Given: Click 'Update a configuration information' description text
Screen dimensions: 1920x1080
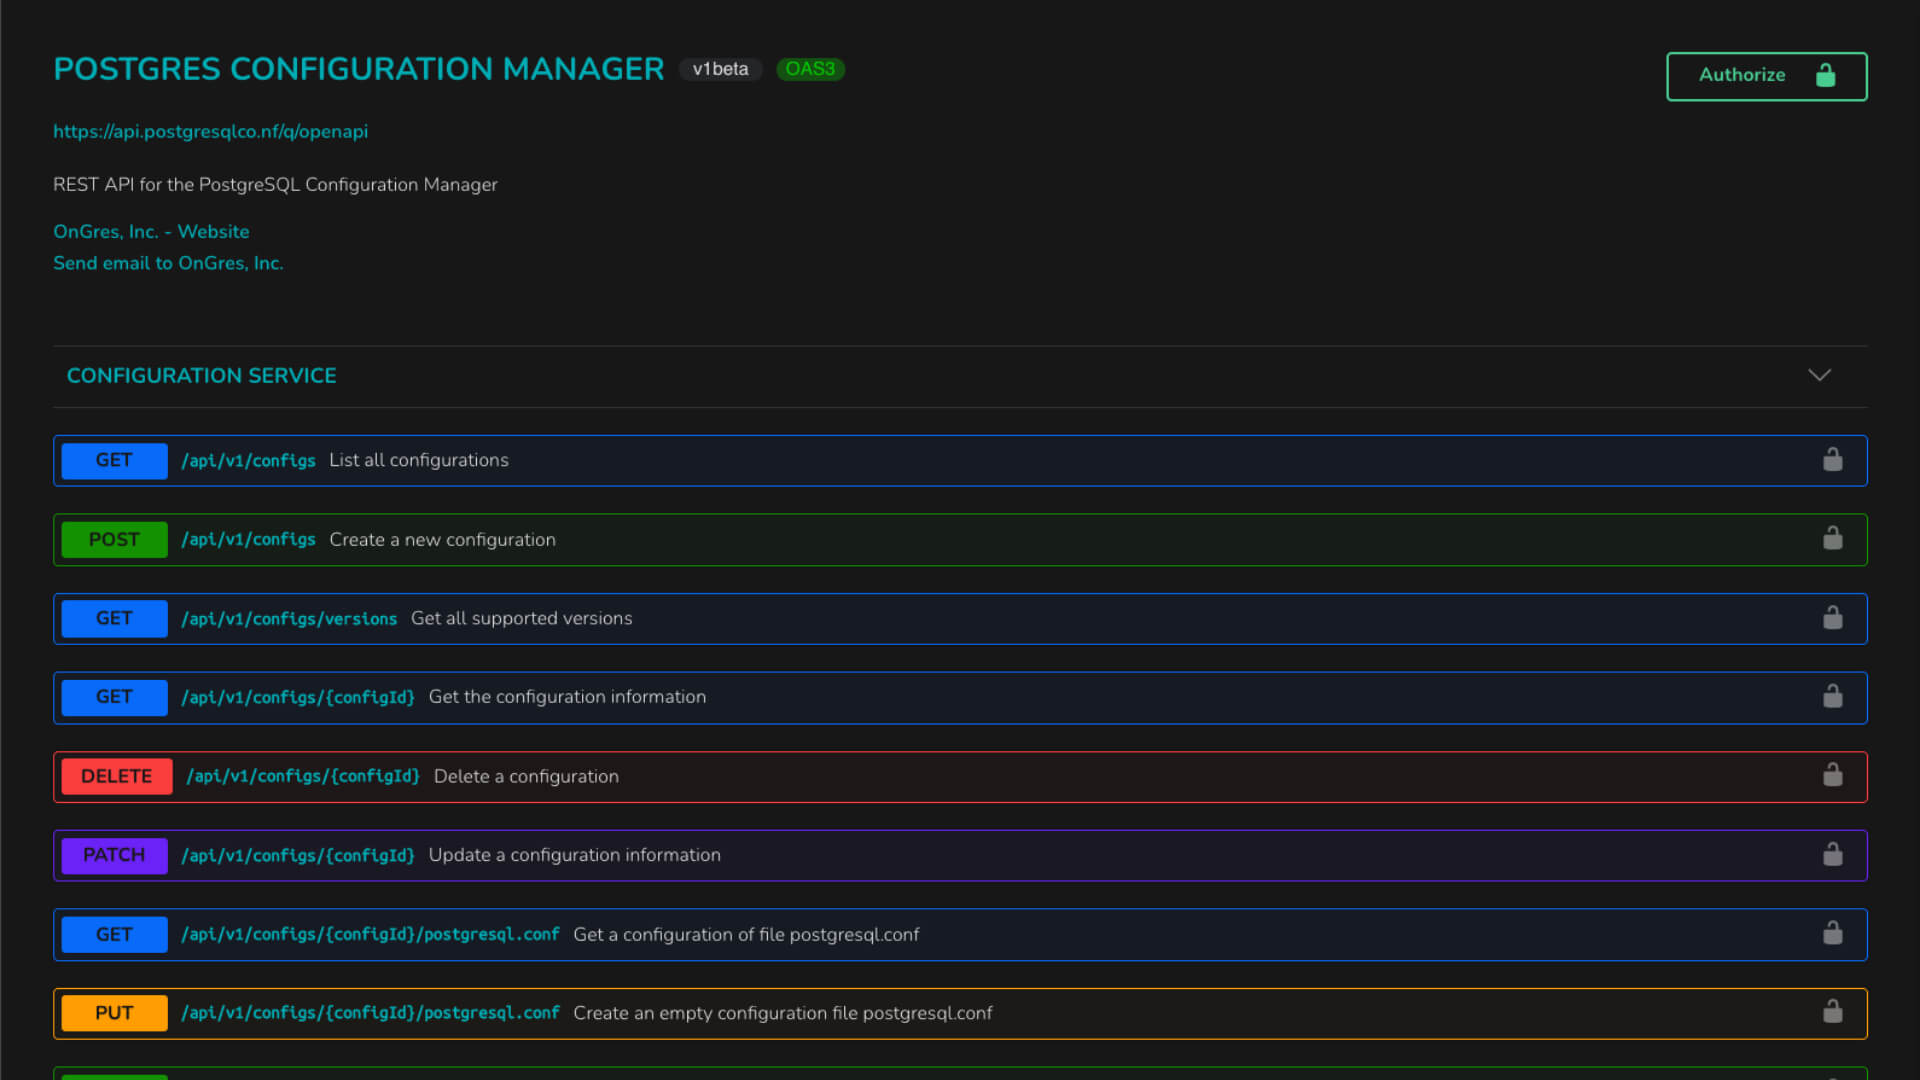Looking at the screenshot, I should pyautogui.click(x=574, y=855).
